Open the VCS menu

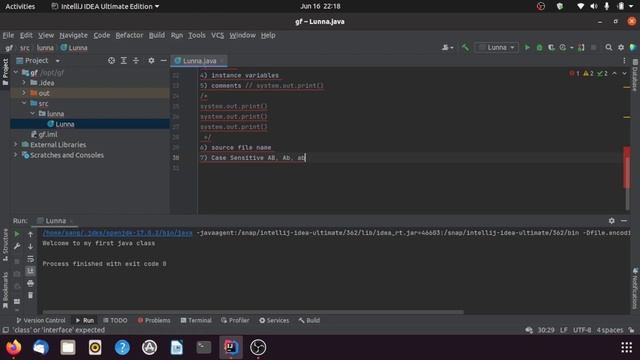[217, 35]
